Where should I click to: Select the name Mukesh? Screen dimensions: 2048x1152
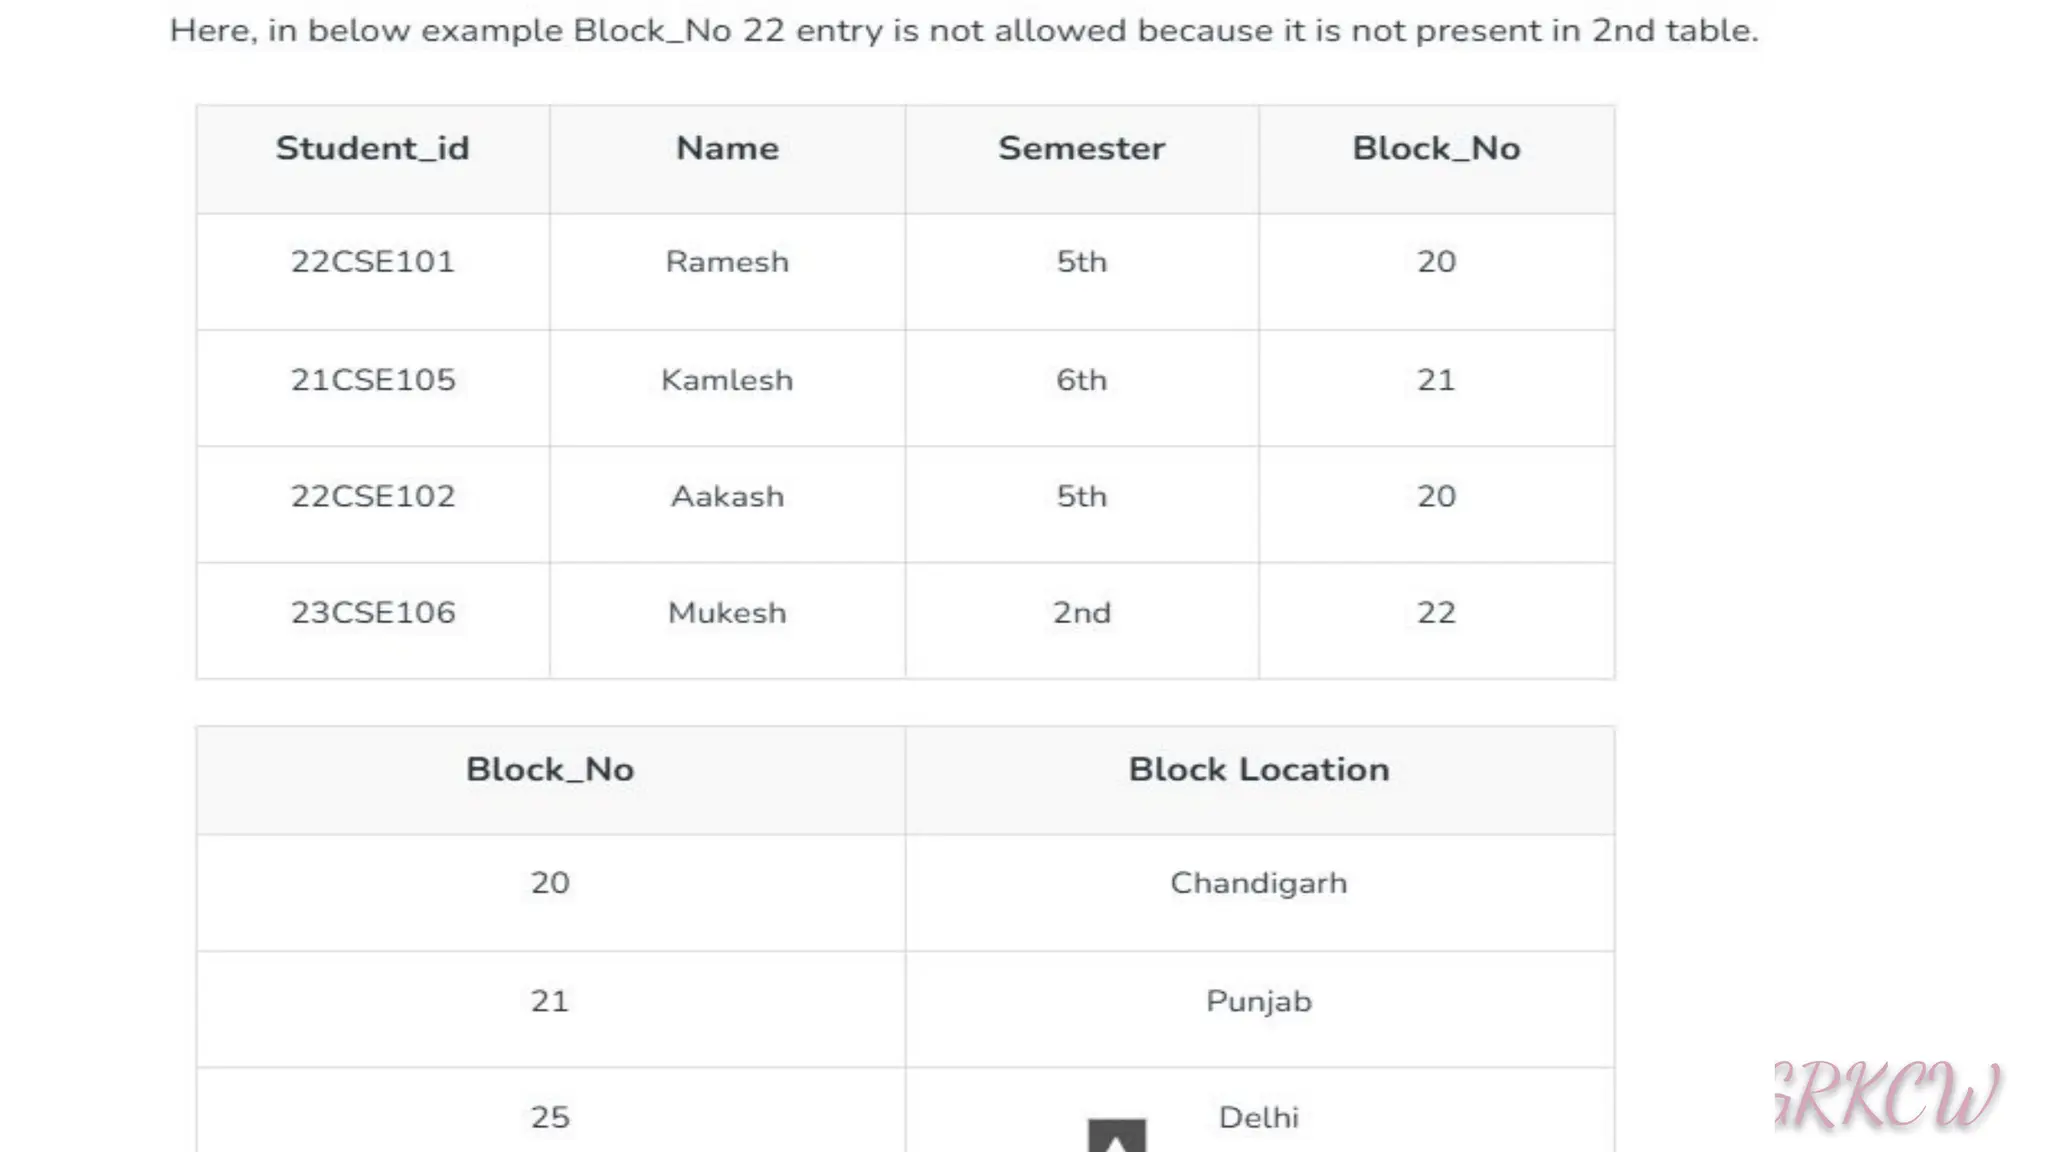[727, 613]
